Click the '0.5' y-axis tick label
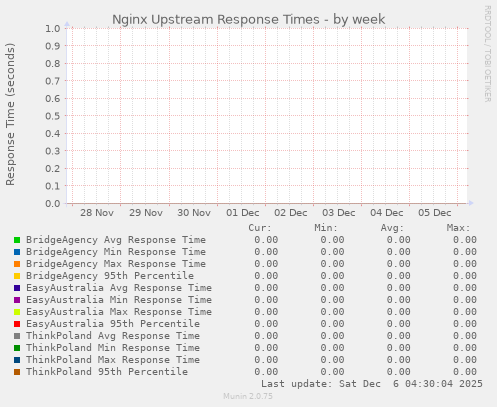Screen dimensions: 497x407 click(x=53, y=116)
